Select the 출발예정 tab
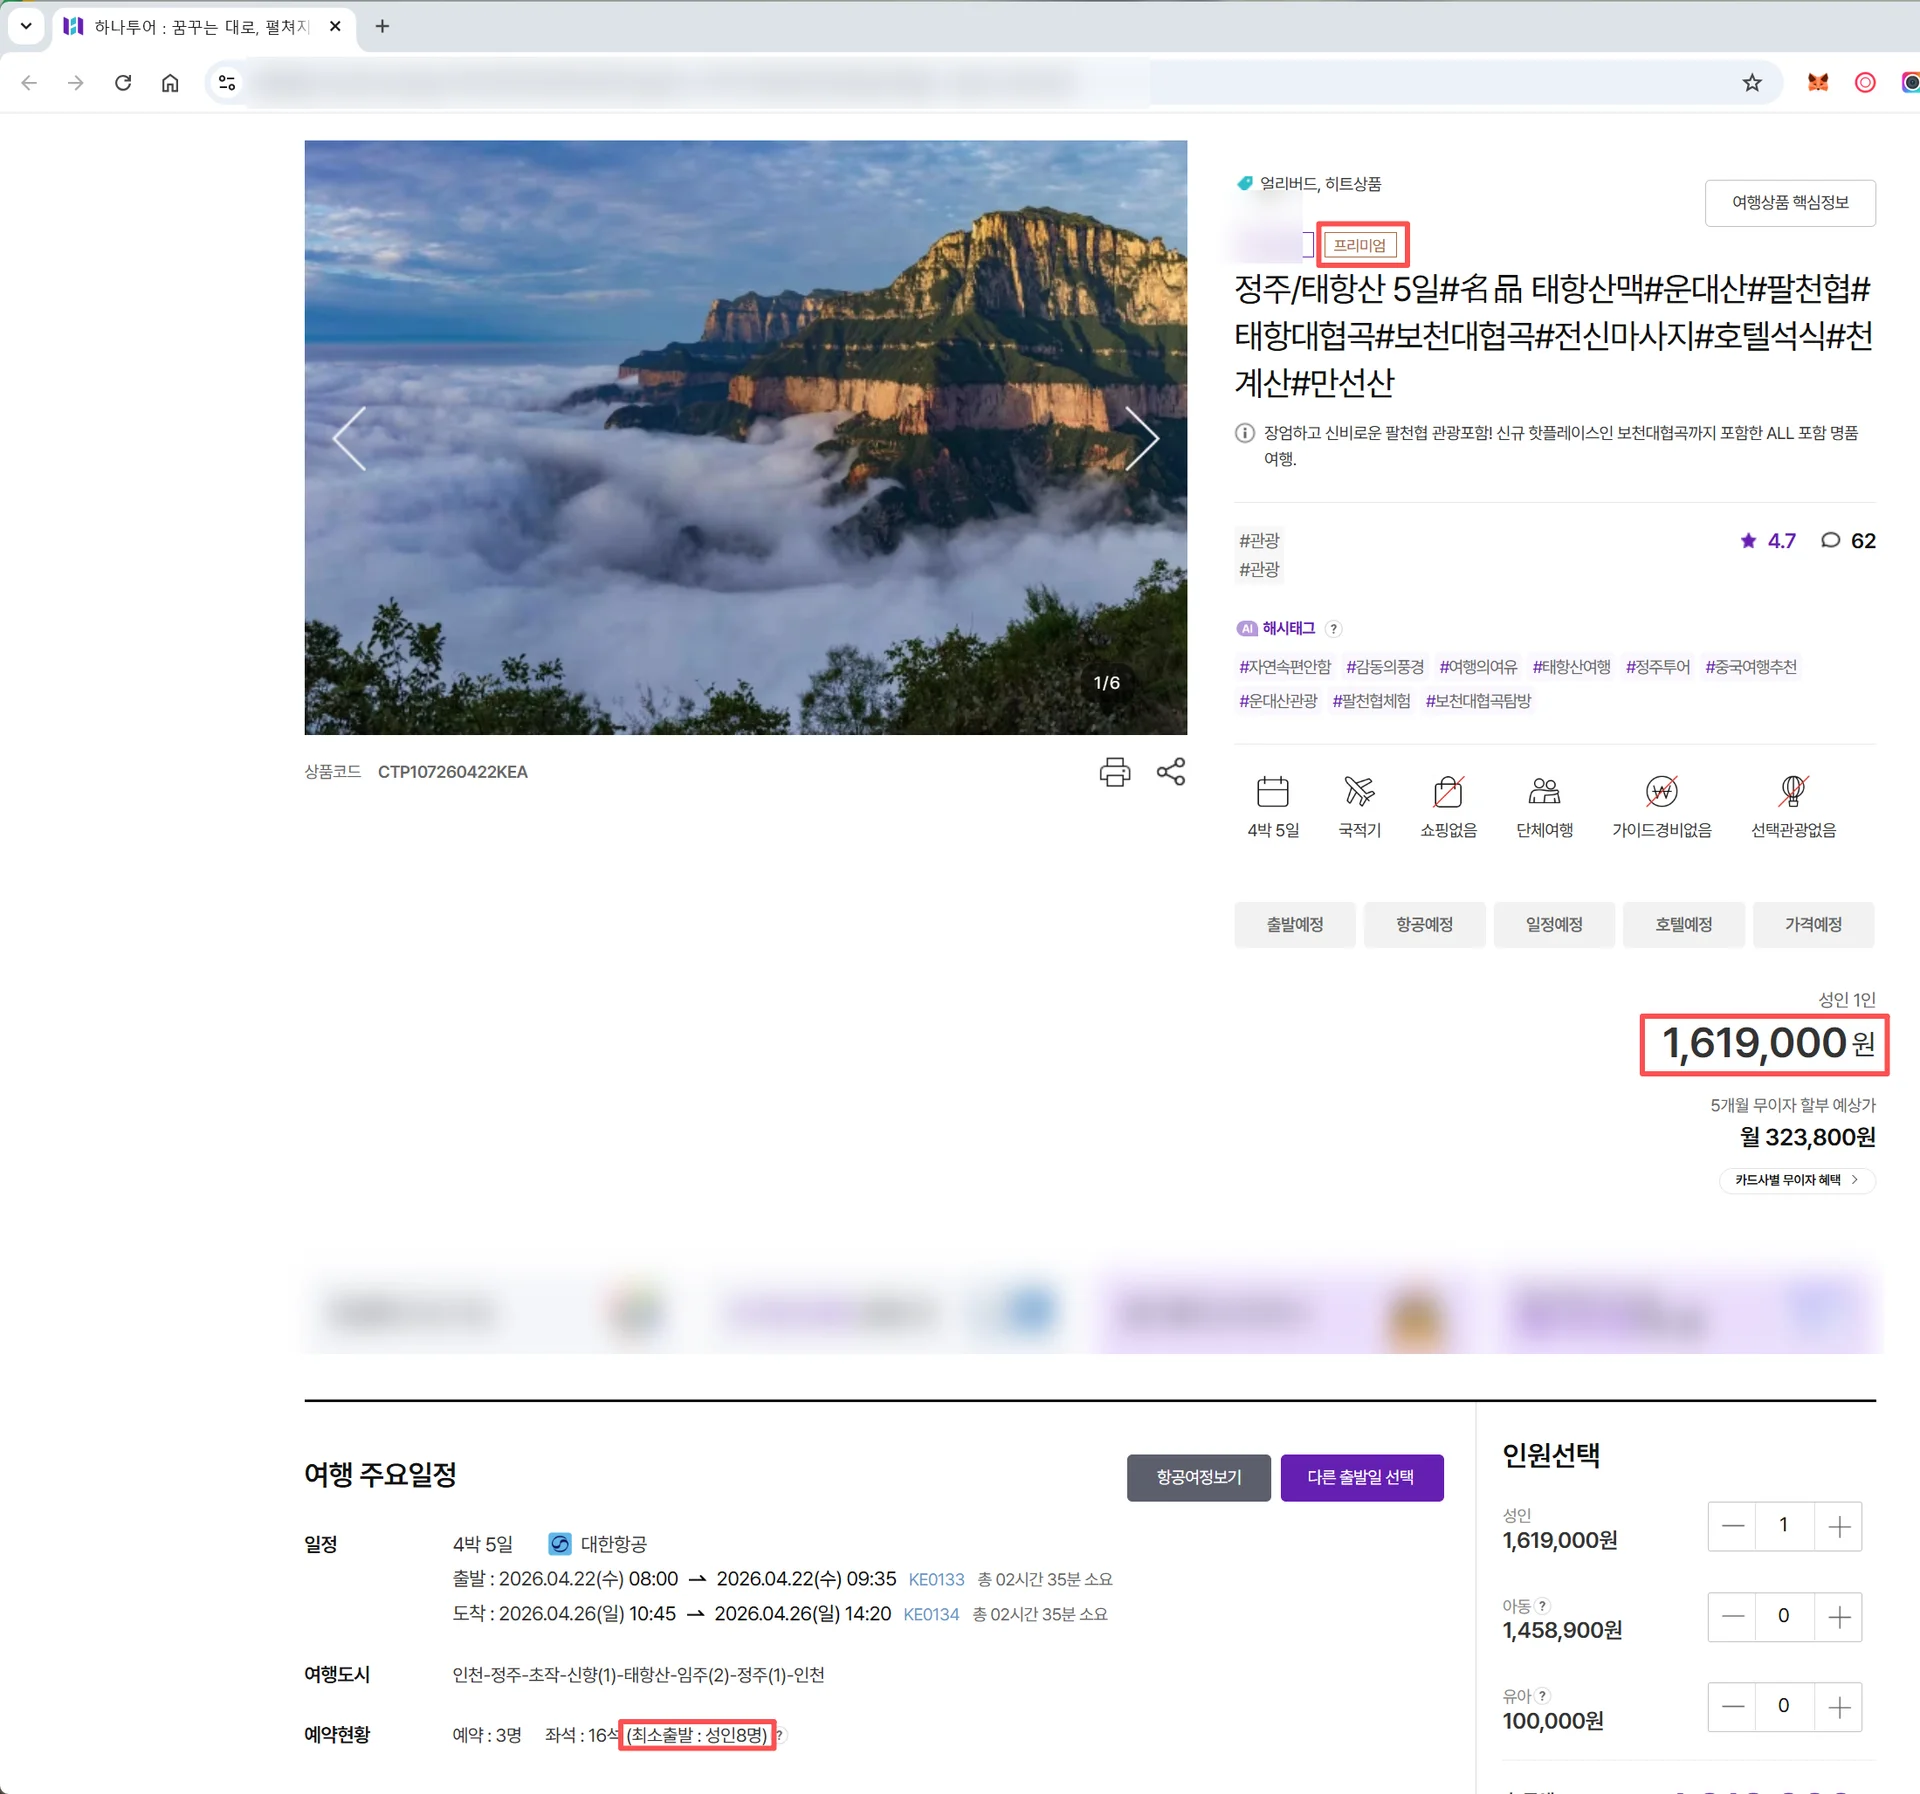1920x1794 pixels. [1294, 924]
